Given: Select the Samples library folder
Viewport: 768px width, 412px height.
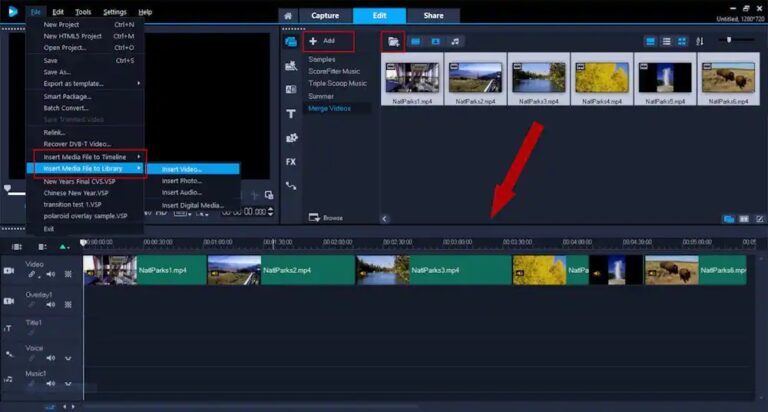Looking at the screenshot, I should pyautogui.click(x=322, y=59).
